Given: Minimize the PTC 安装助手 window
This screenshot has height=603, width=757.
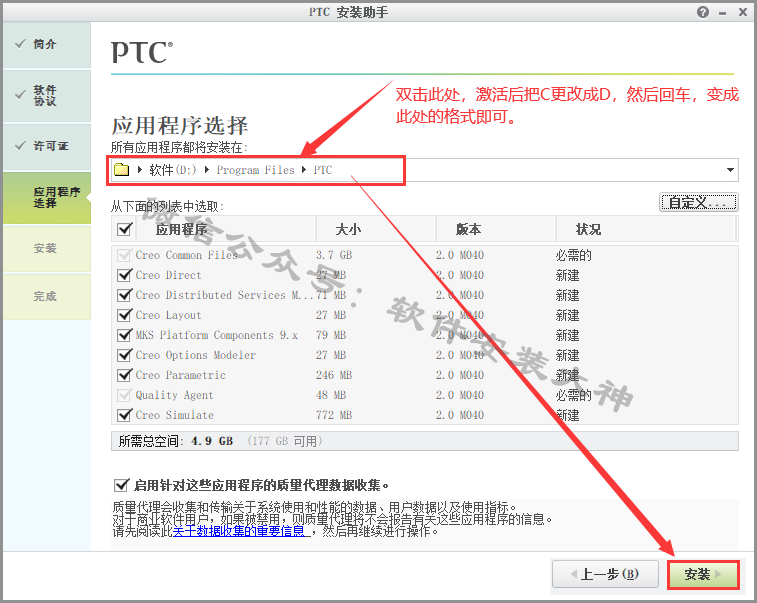Looking at the screenshot, I should click(723, 13).
